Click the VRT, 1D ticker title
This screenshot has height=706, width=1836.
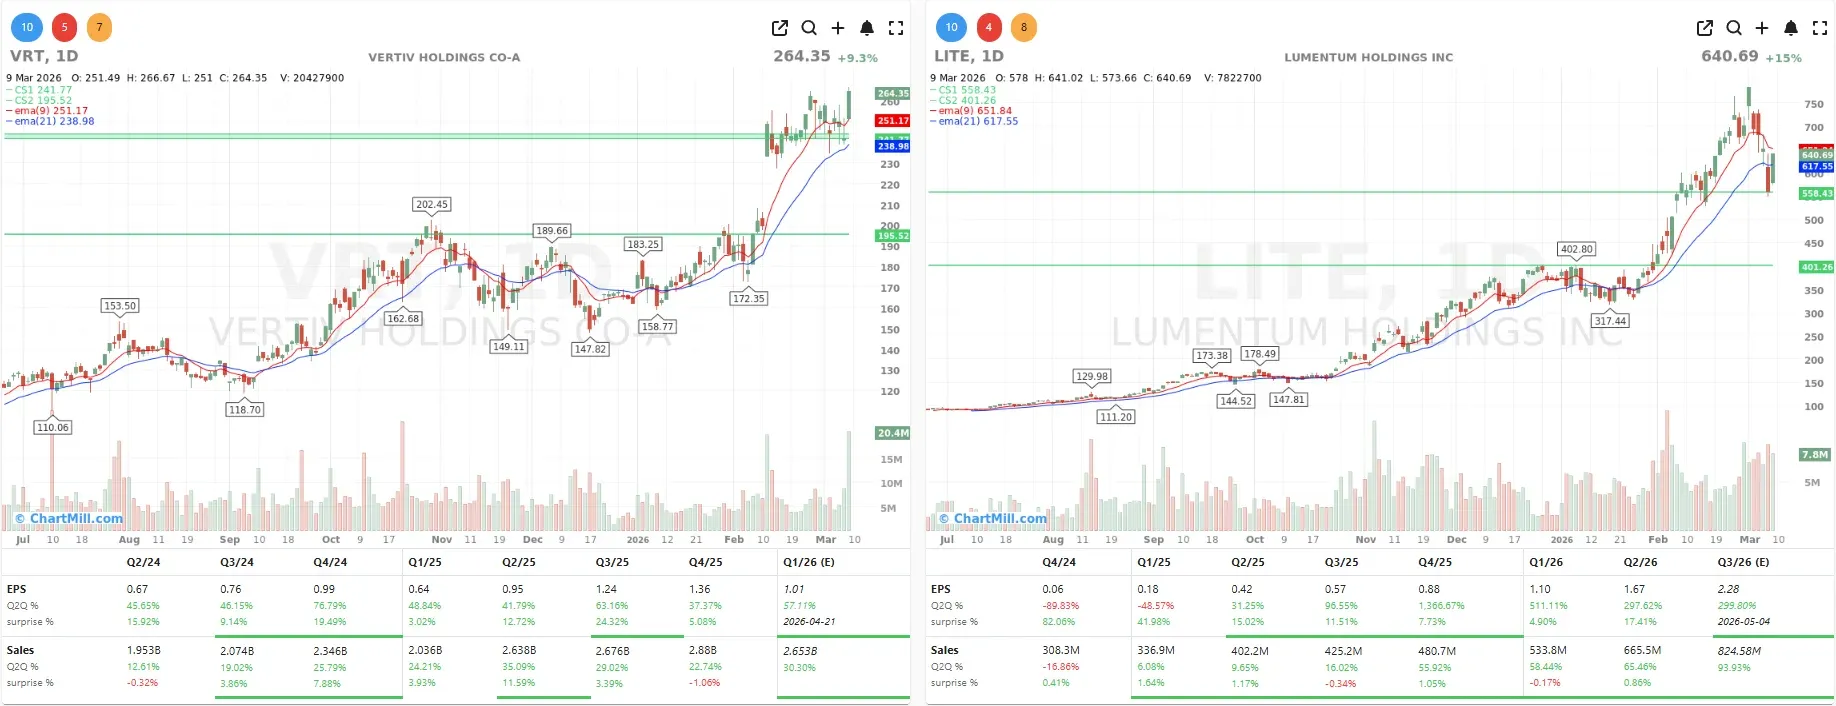44,56
